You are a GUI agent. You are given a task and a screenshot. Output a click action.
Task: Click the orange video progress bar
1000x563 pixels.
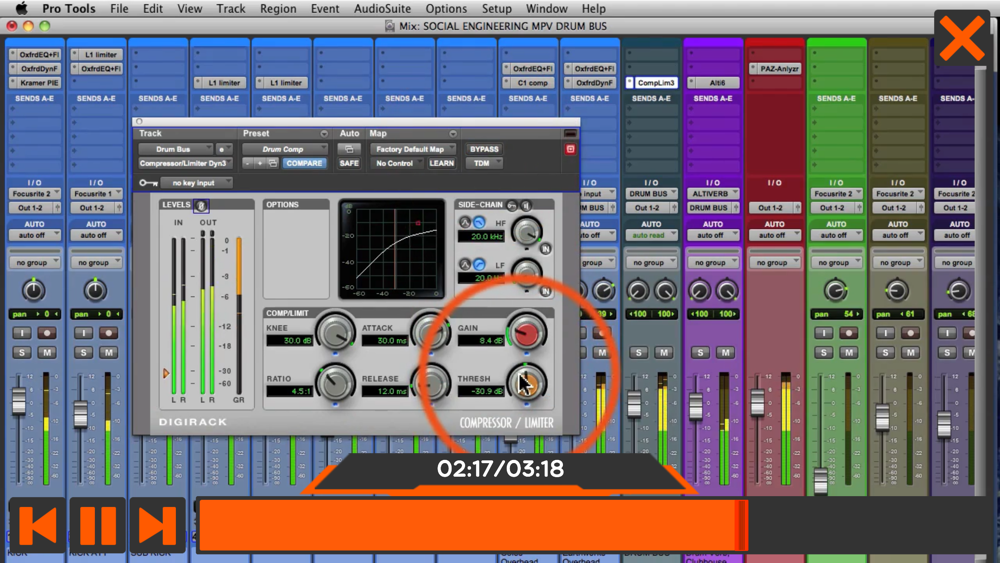(473, 525)
